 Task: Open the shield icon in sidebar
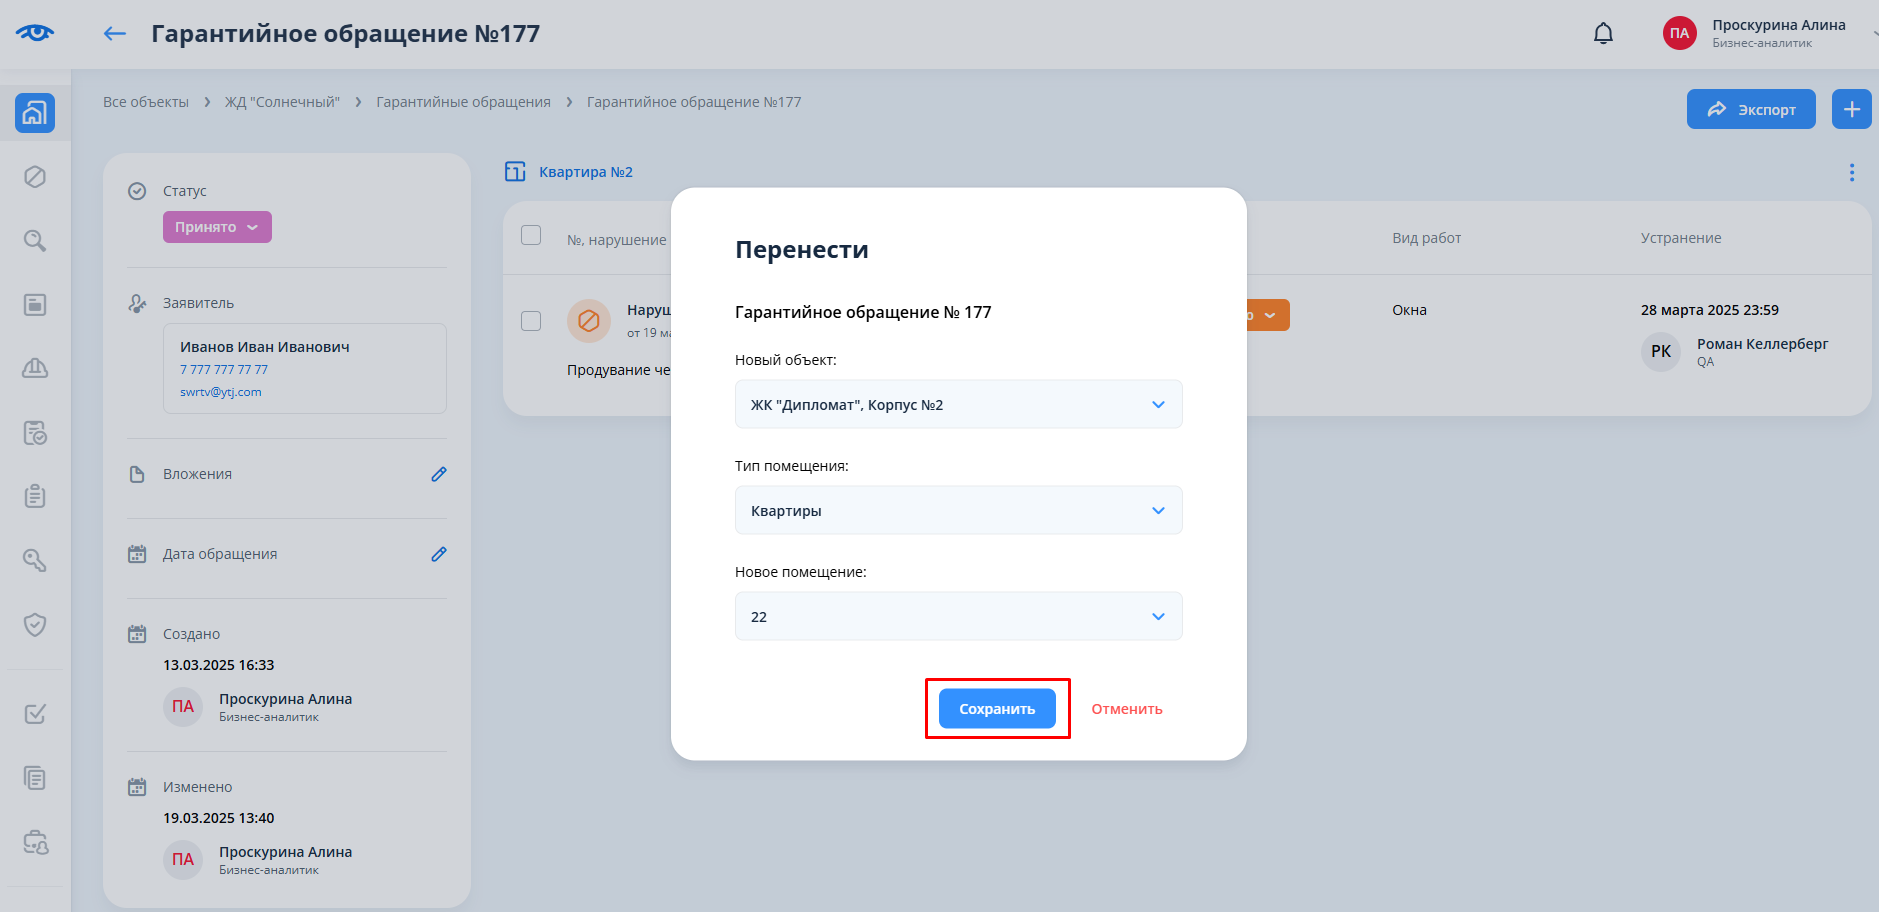[35, 625]
